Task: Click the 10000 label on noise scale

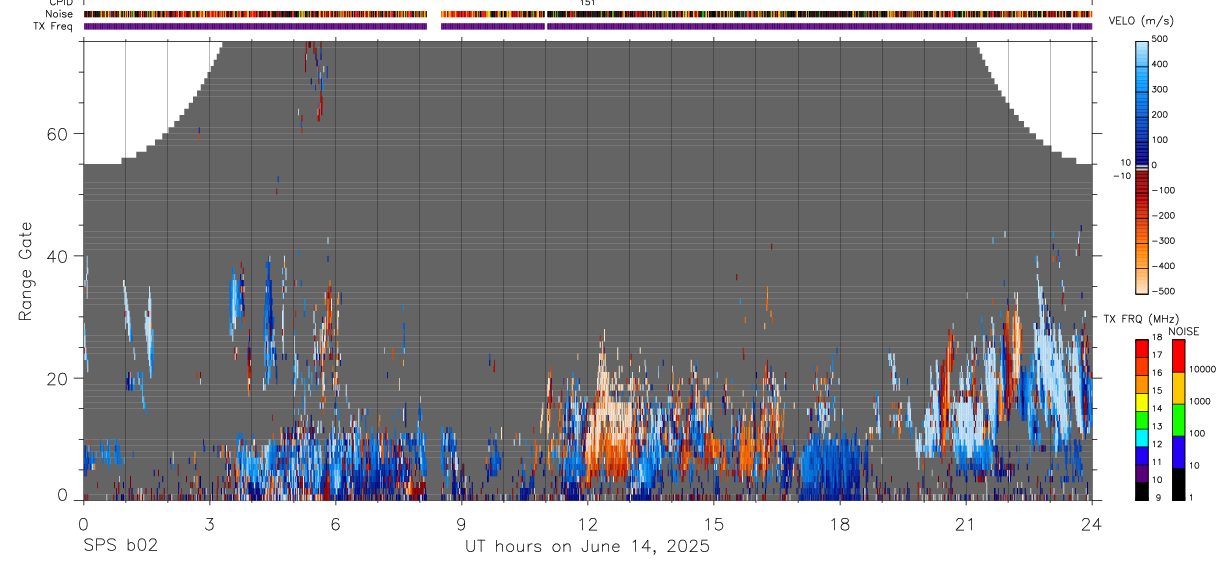Action: tap(1202, 369)
